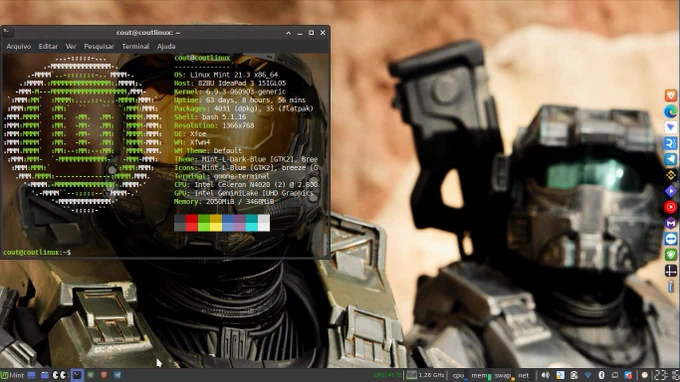Click the cpu load monitor
This screenshot has height=382, width=680.
pos(460,376)
